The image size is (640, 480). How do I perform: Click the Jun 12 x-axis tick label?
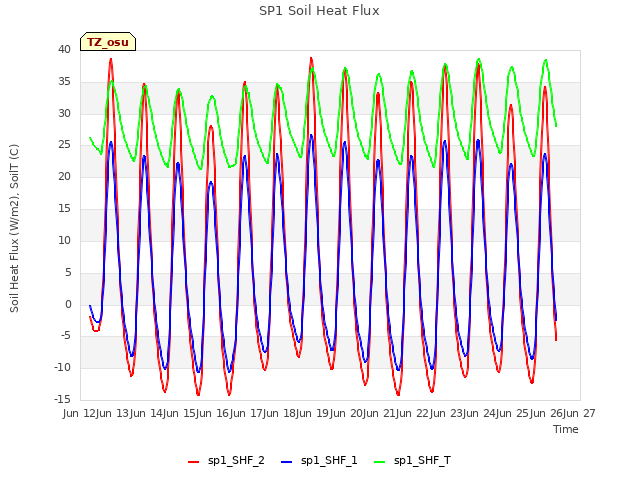(80, 413)
